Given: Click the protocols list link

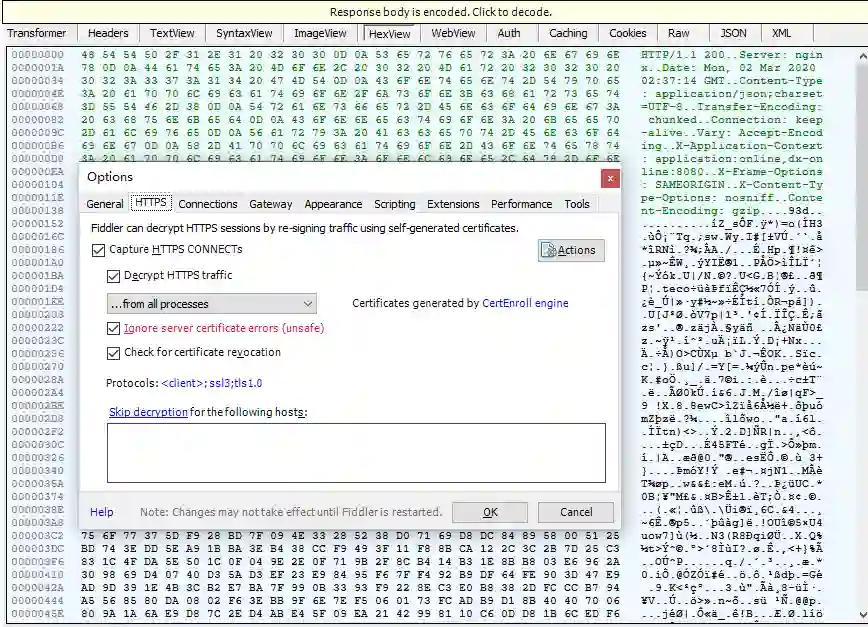Looking at the screenshot, I should coord(211,382).
